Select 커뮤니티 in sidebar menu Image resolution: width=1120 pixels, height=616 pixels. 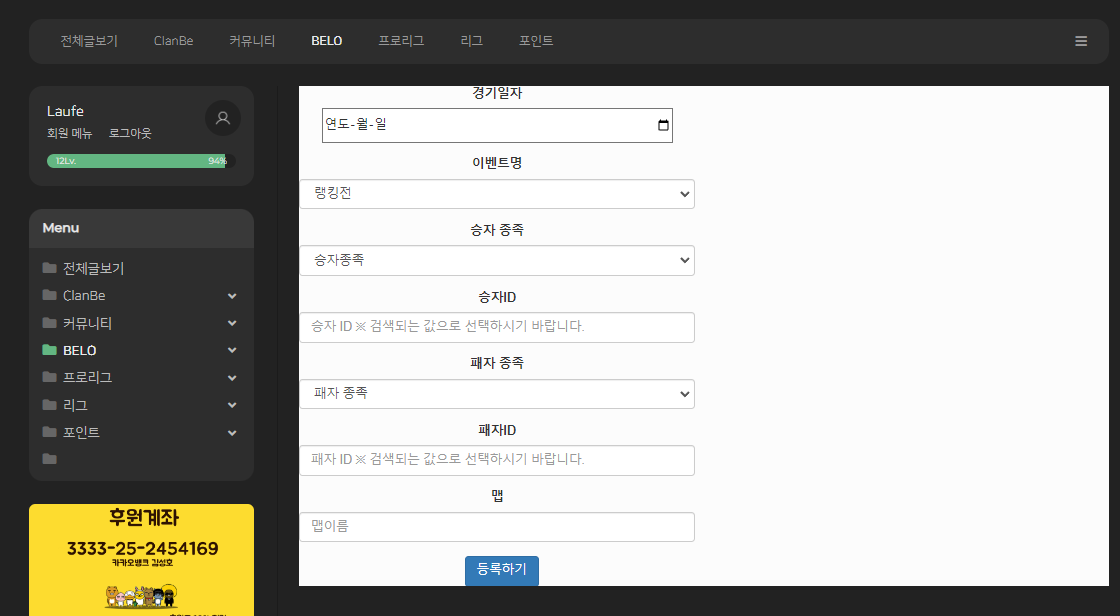[x=87, y=323]
